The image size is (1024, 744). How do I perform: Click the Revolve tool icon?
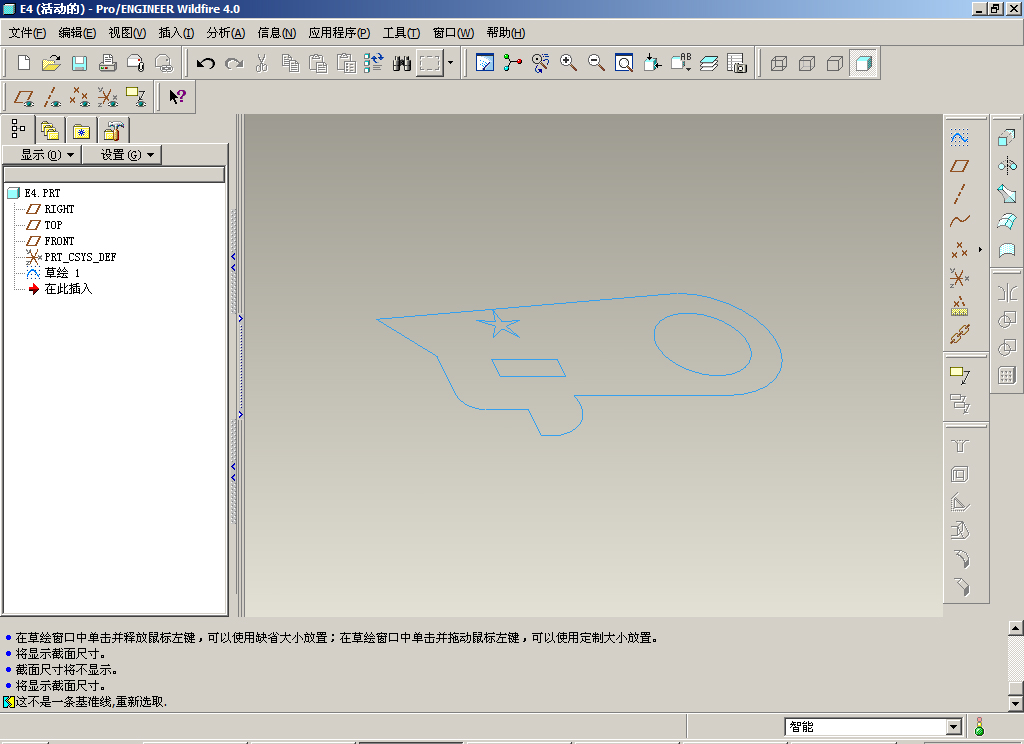(x=1007, y=166)
